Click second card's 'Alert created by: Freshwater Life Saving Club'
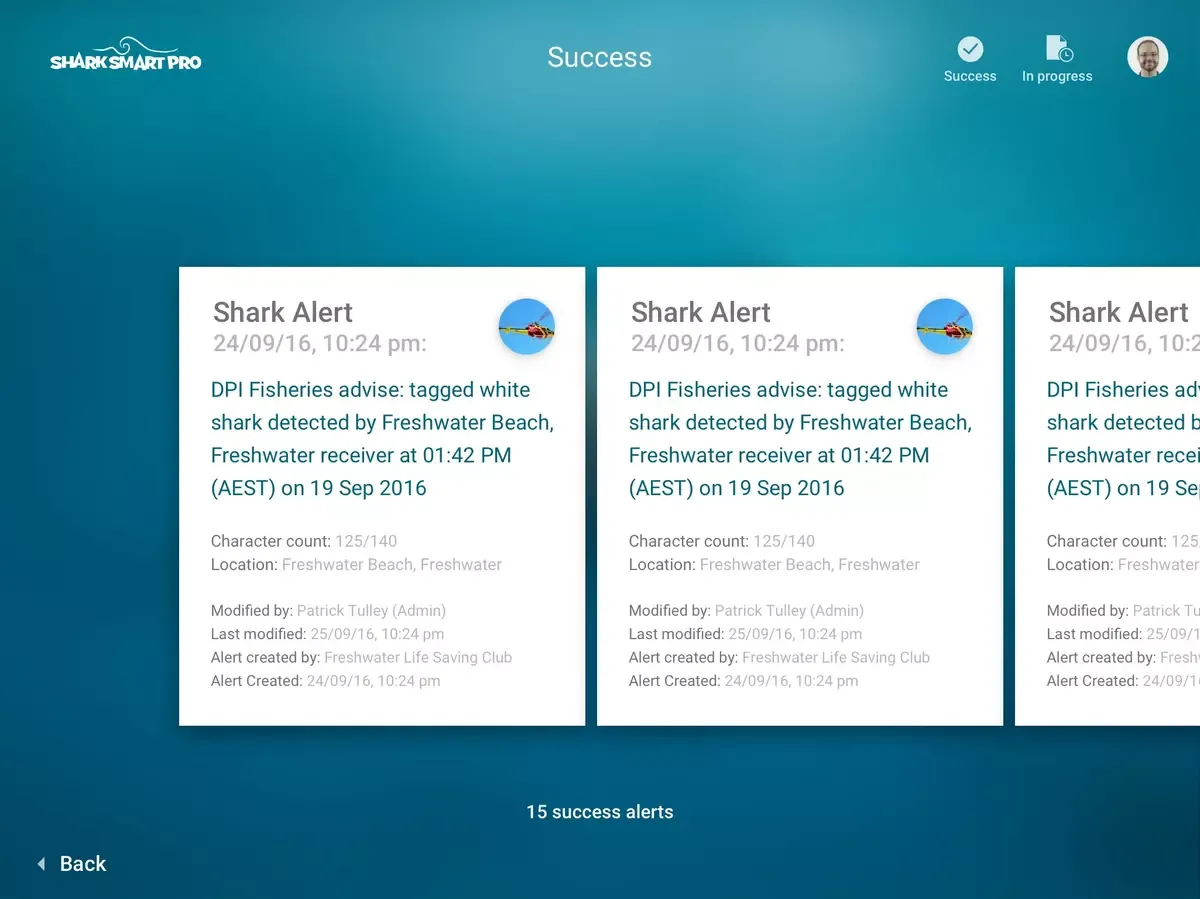This screenshot has width=1200, height=899. click(x=780, y=658)
